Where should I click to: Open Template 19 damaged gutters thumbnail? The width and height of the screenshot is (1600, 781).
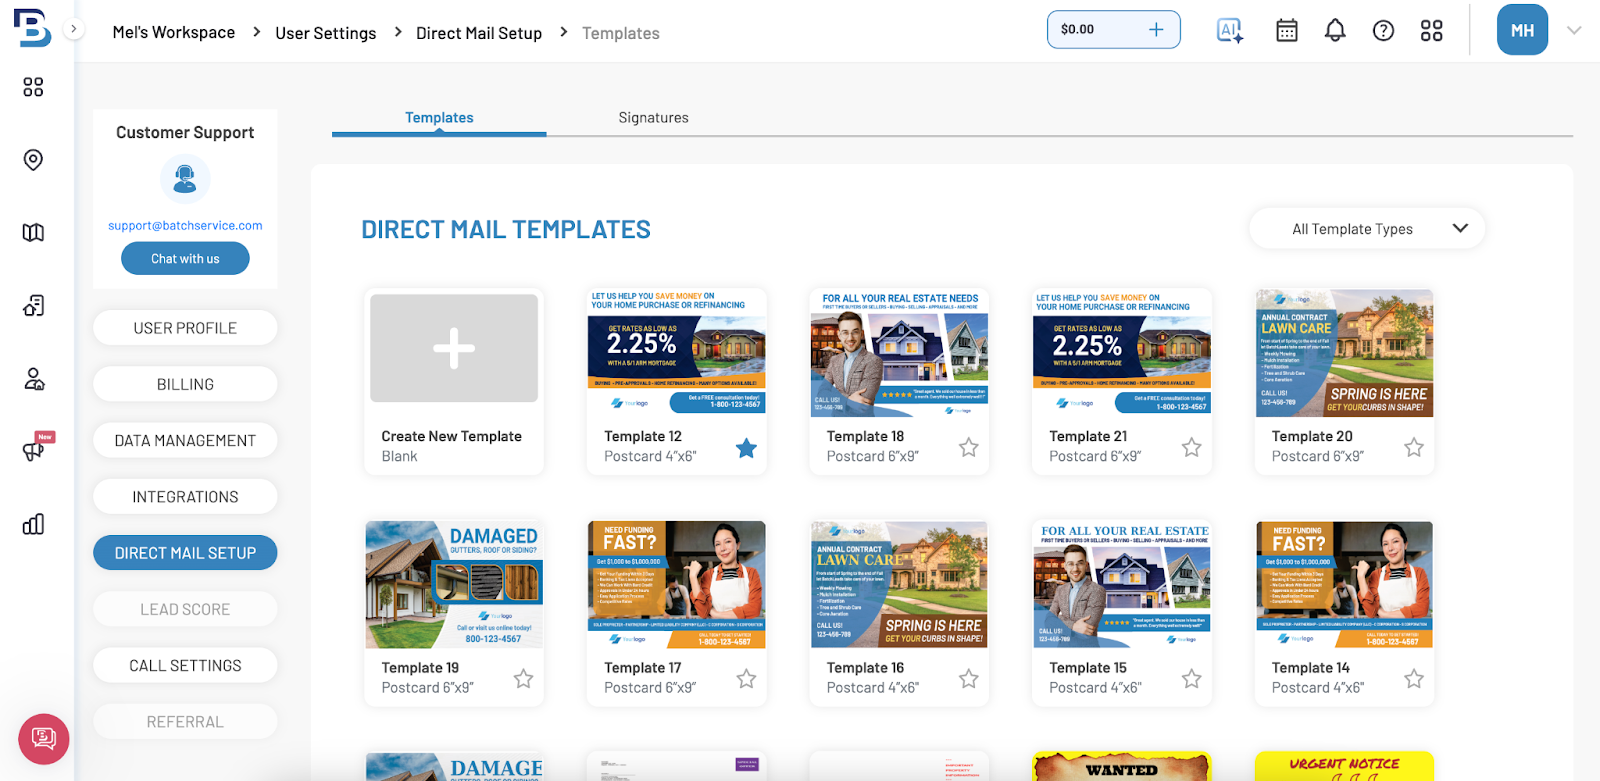[454, 584]
